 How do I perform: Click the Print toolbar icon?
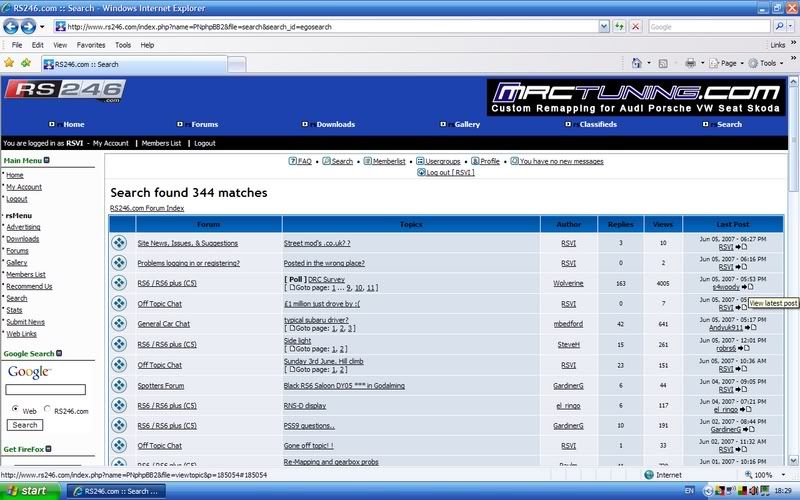pyautogui.click(x=690, y=63)
